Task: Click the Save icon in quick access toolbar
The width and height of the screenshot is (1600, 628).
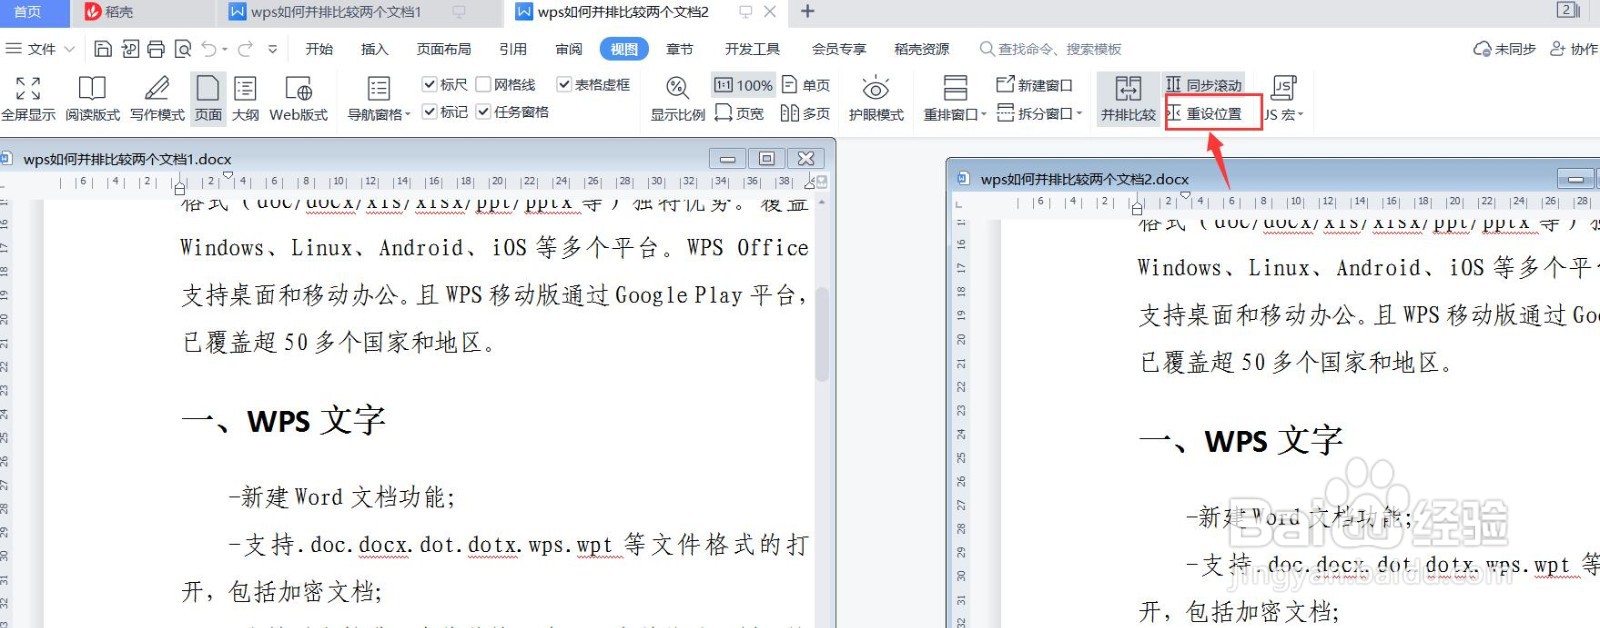Action: click(103, 48)
